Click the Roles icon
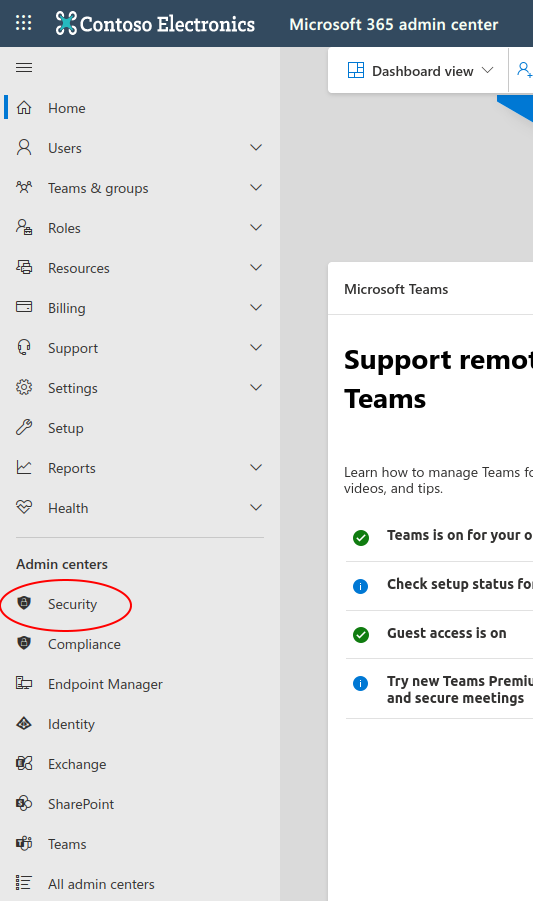 click(x=24, y=228)
